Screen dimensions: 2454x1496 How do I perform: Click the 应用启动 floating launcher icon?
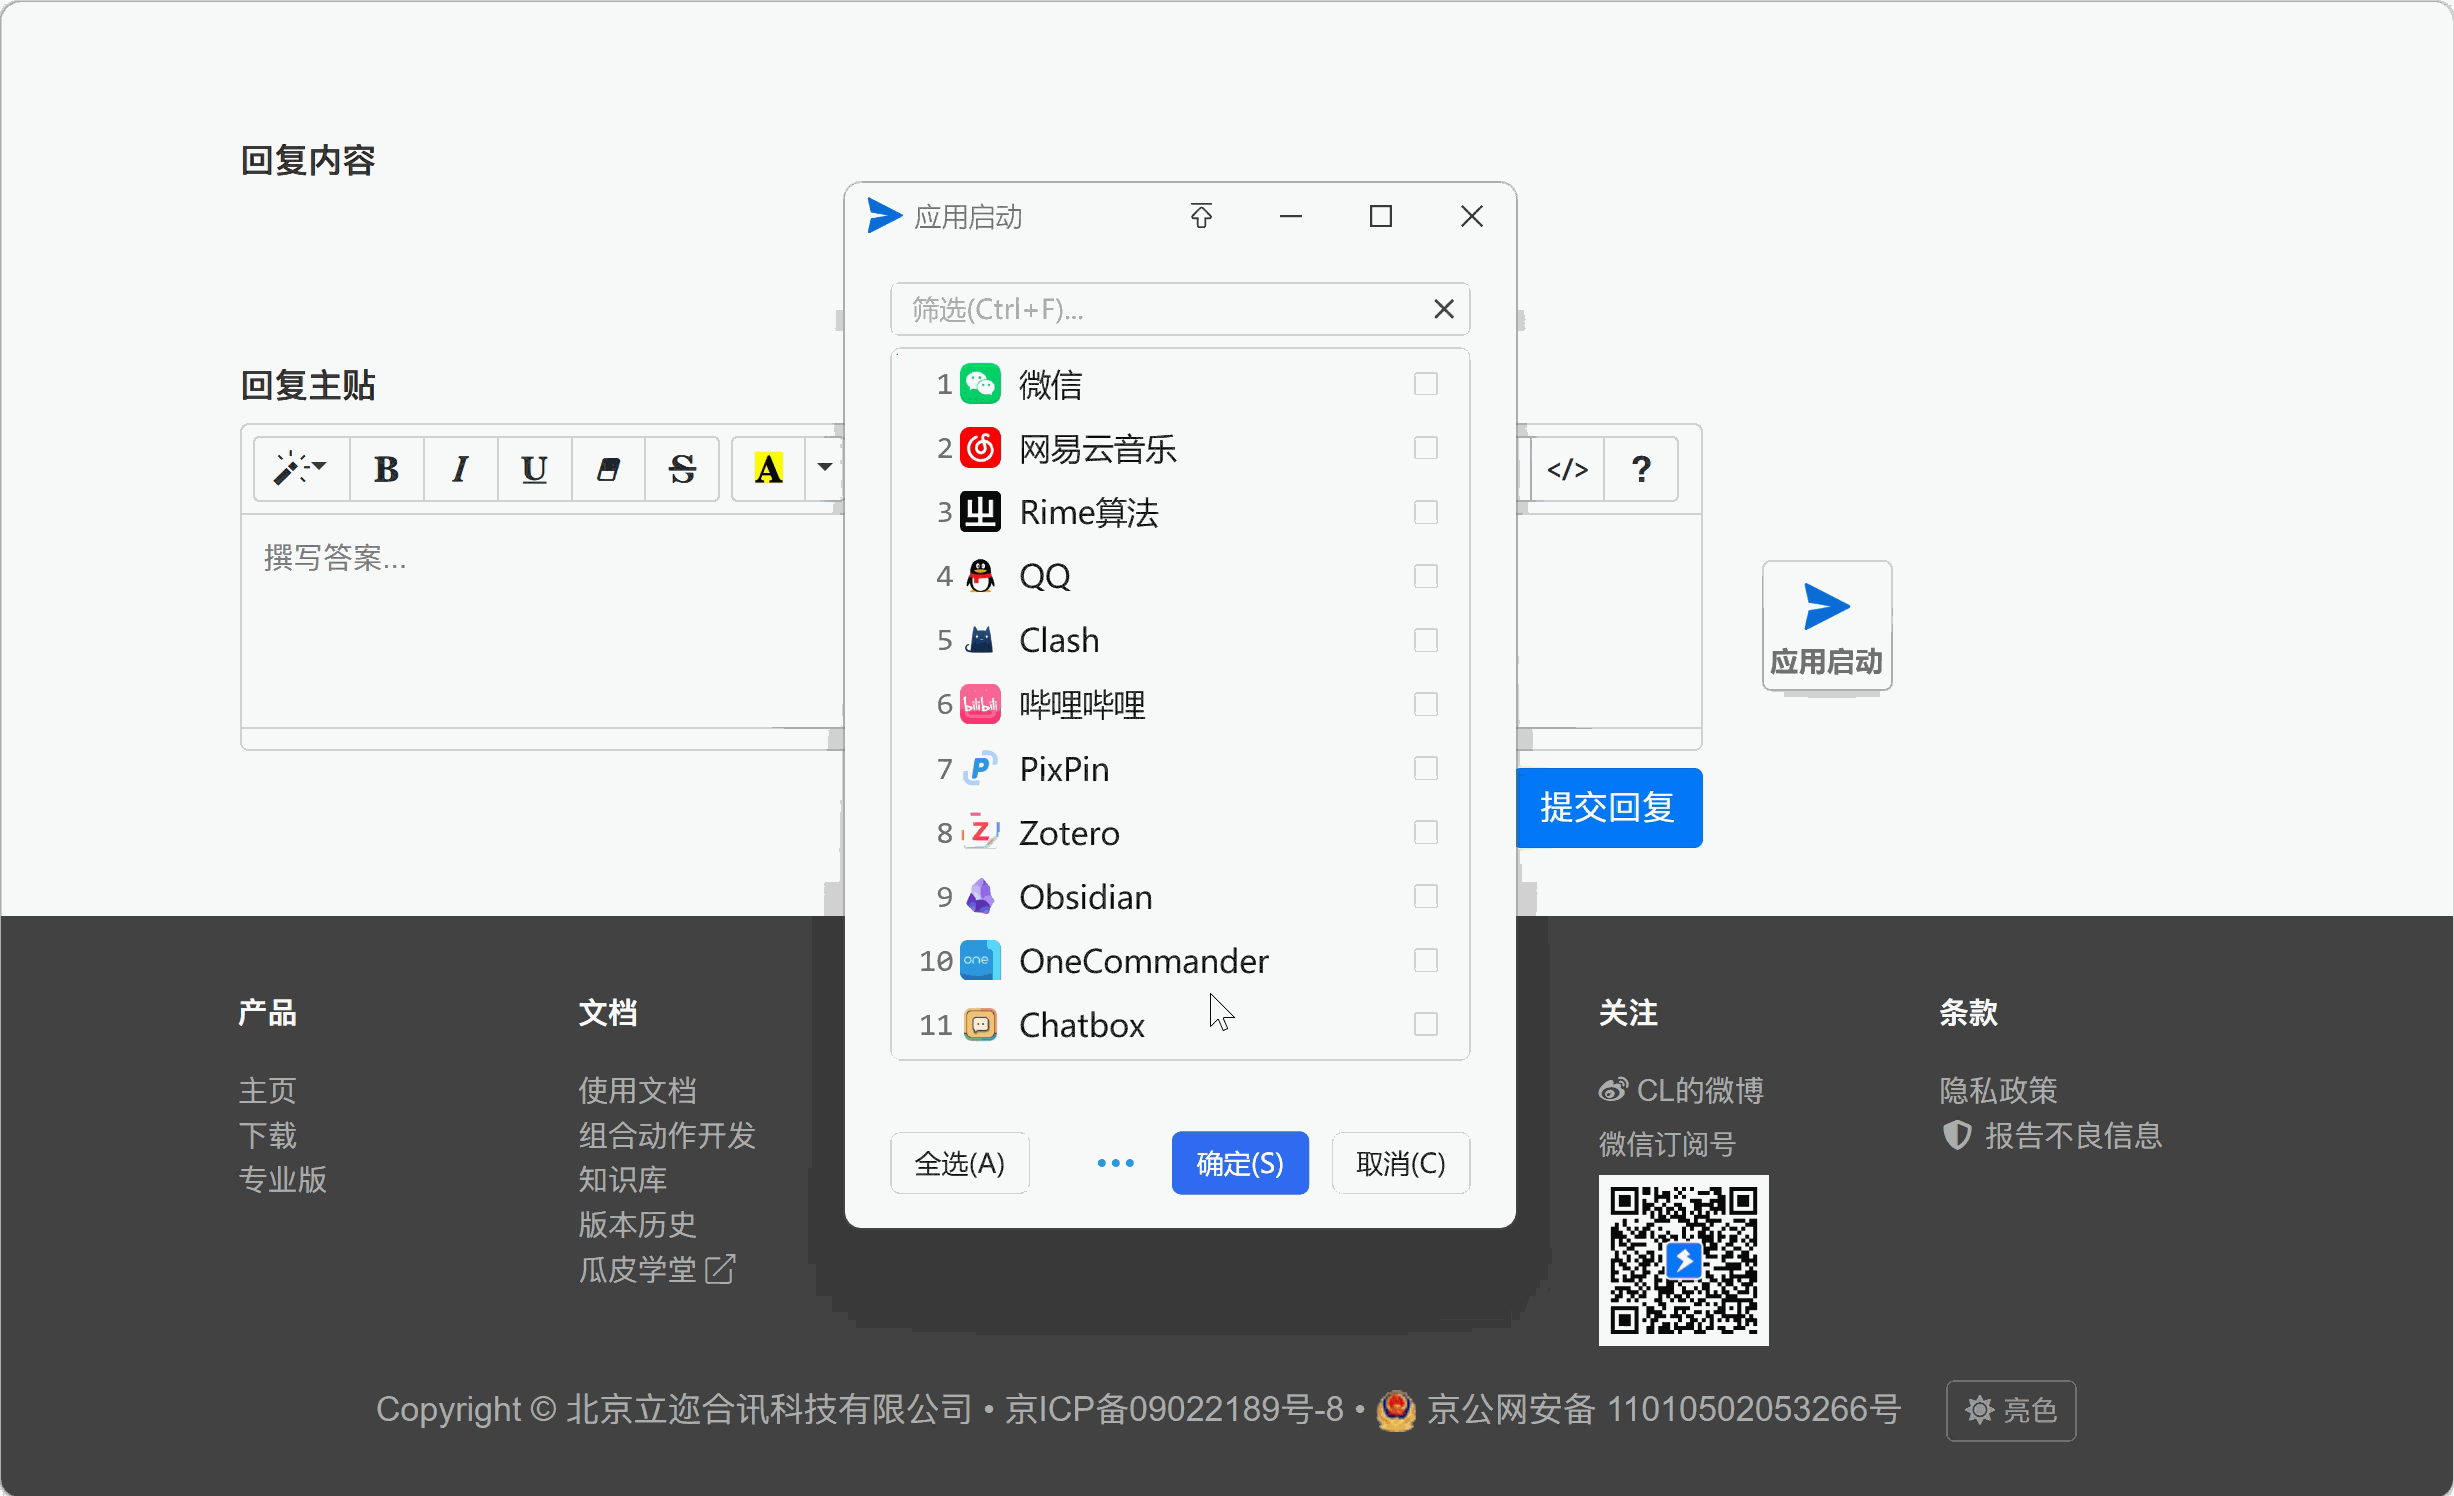[x=1826, y=625]
